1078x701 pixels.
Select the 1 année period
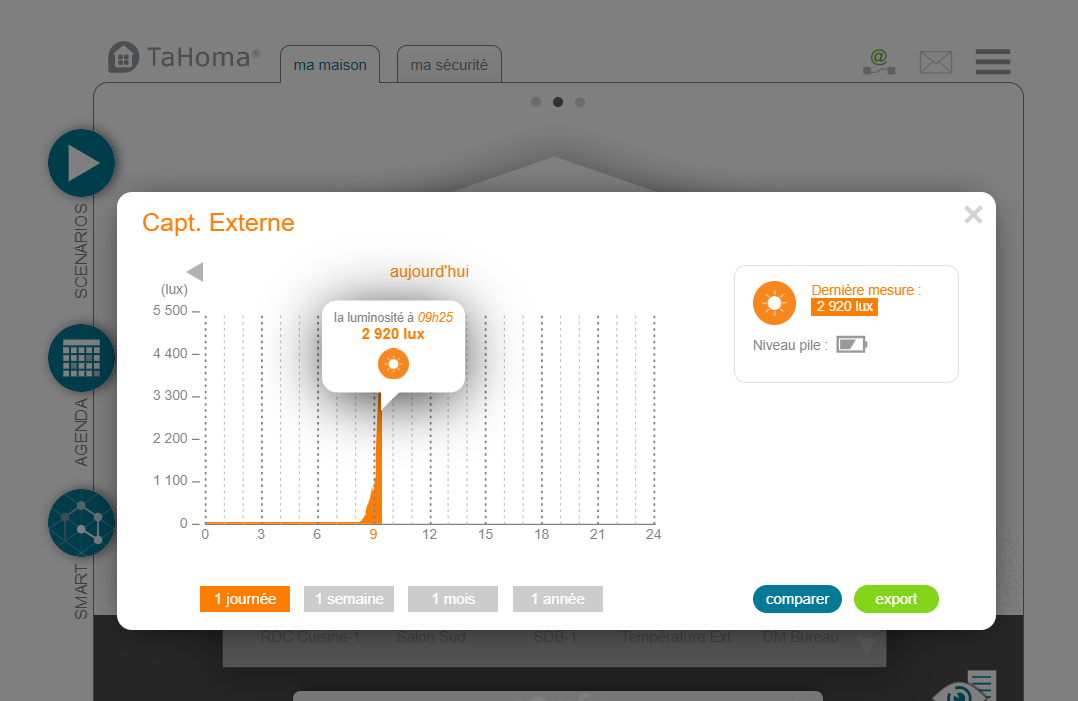click(x=557, y=599)
